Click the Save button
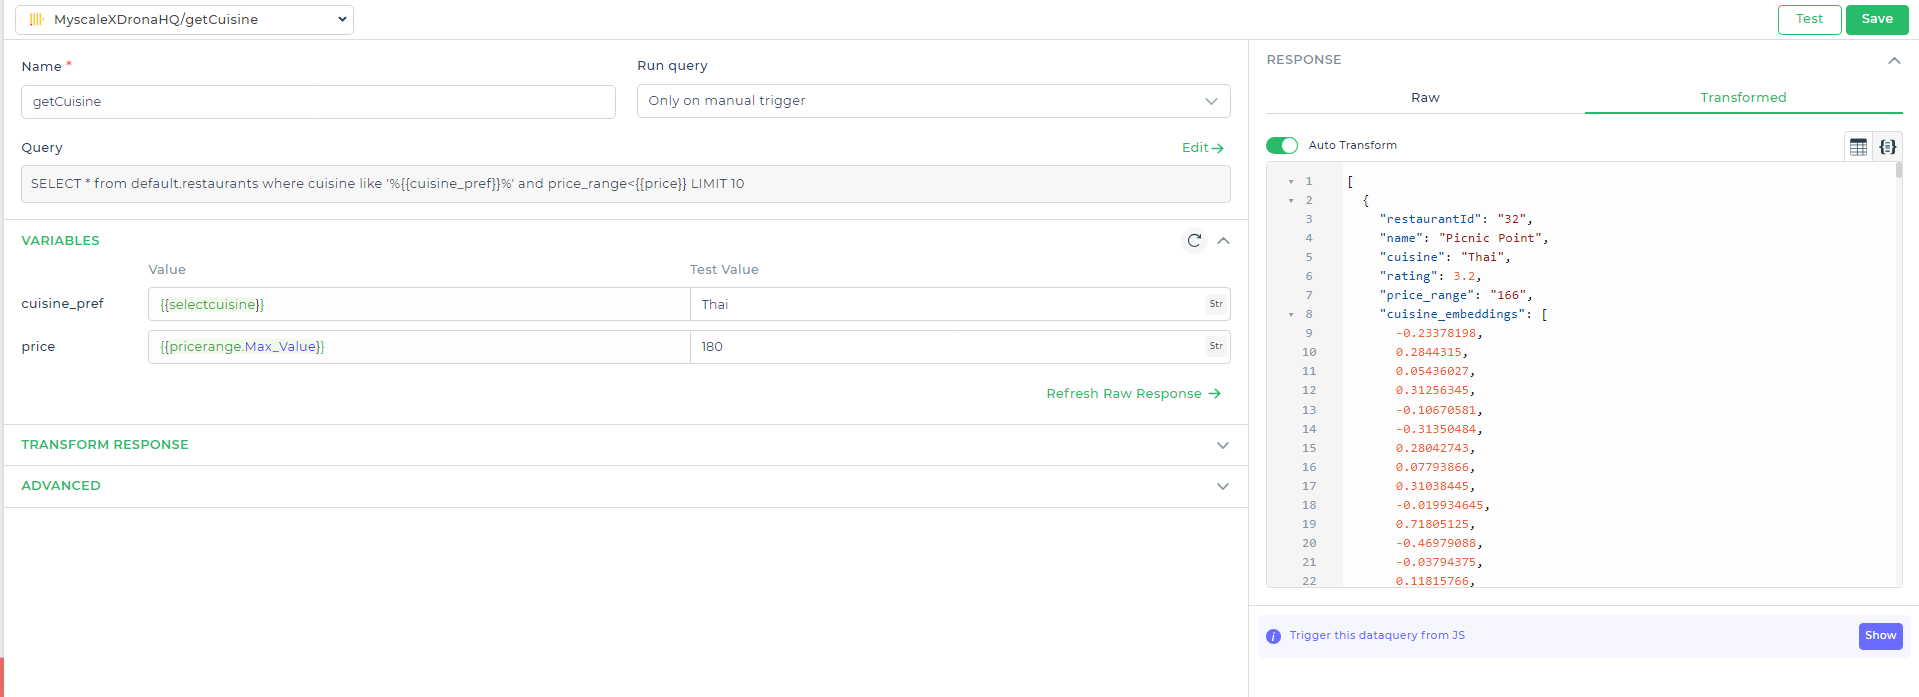The width and height of the screenshot is (1919, 697). pos(1876,19)
